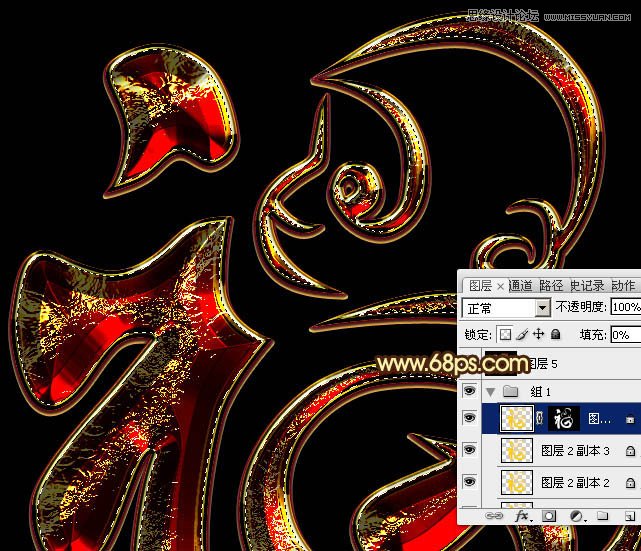
Task: Click the lock icon on the selected layer
Action: [630, 419]
